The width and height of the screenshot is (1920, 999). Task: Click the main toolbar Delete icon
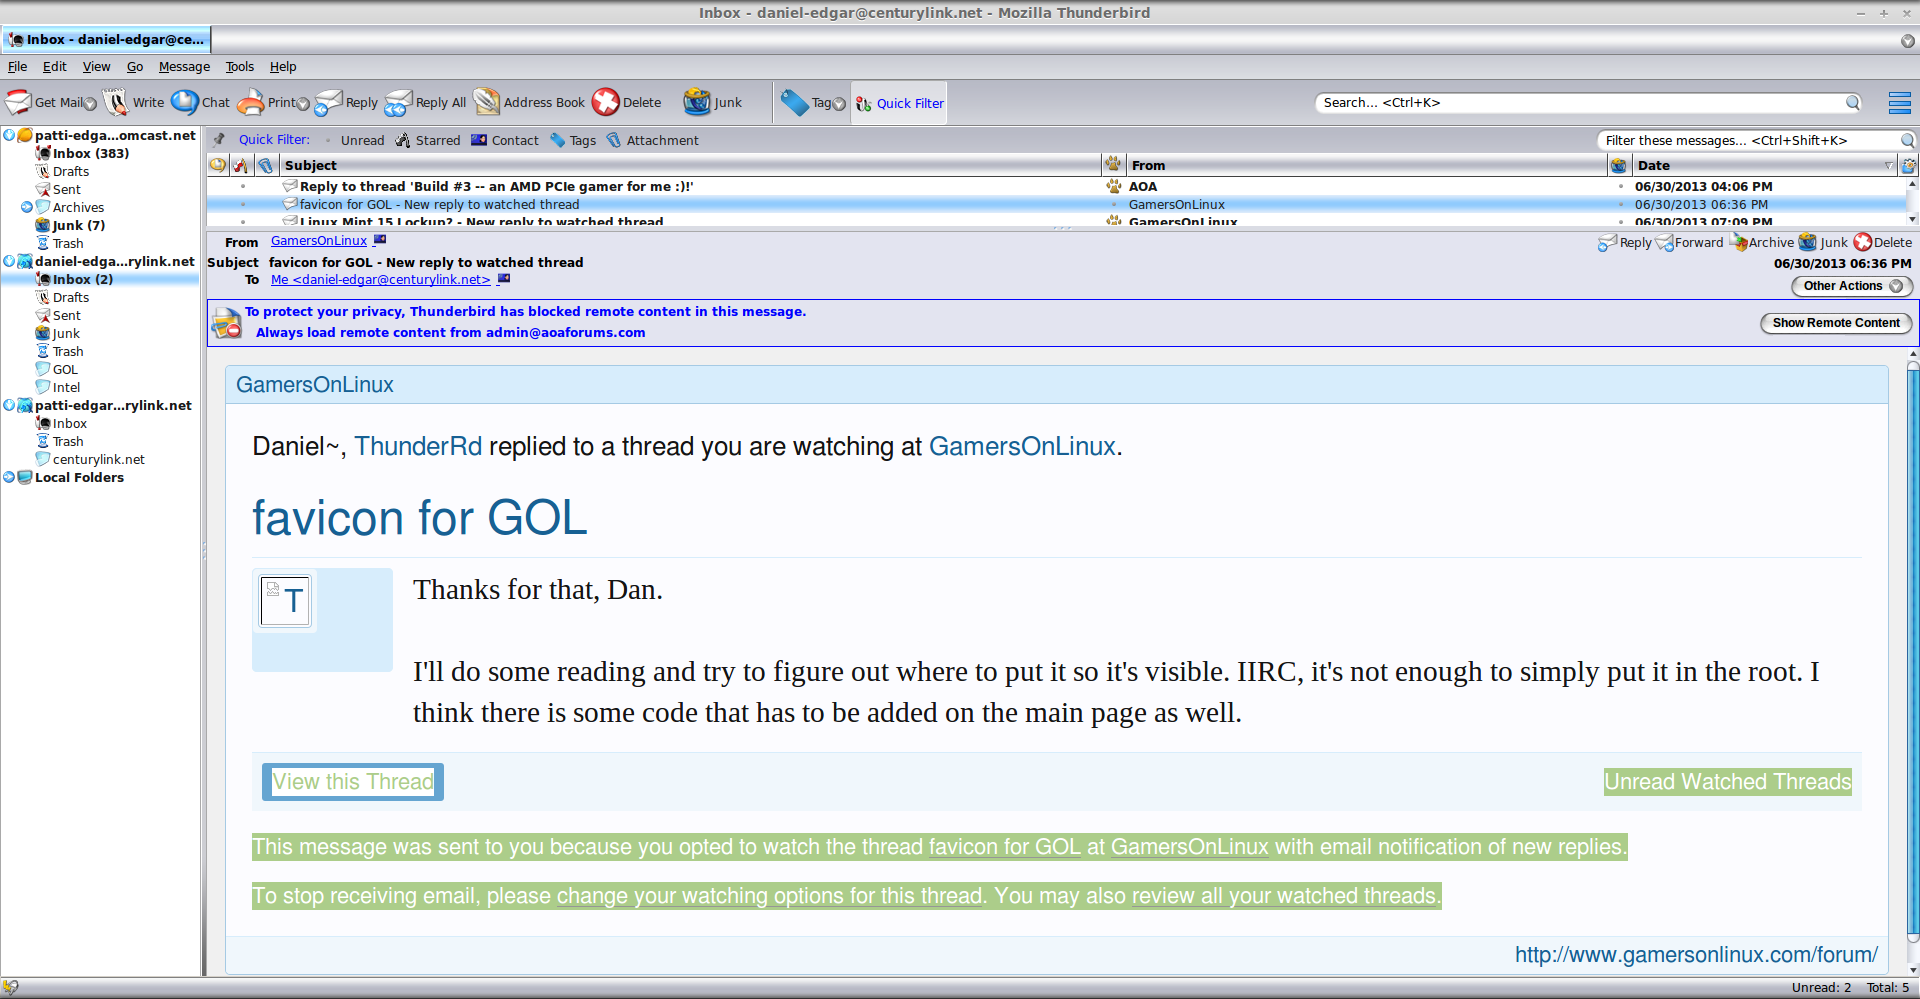[x=605, y=102]
